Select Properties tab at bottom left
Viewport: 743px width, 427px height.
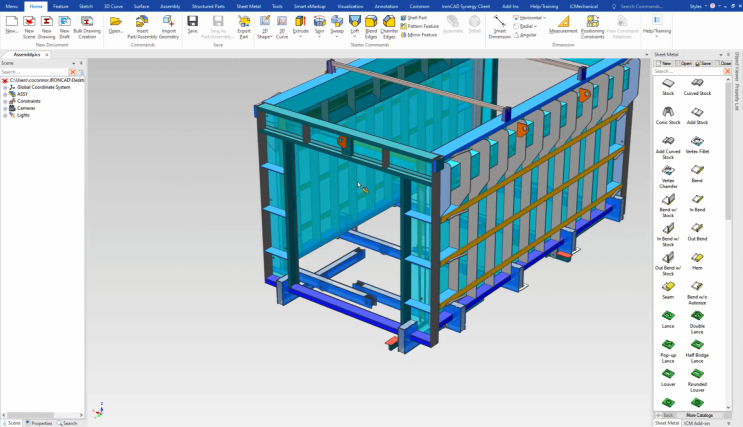click(x=39, y=423)
